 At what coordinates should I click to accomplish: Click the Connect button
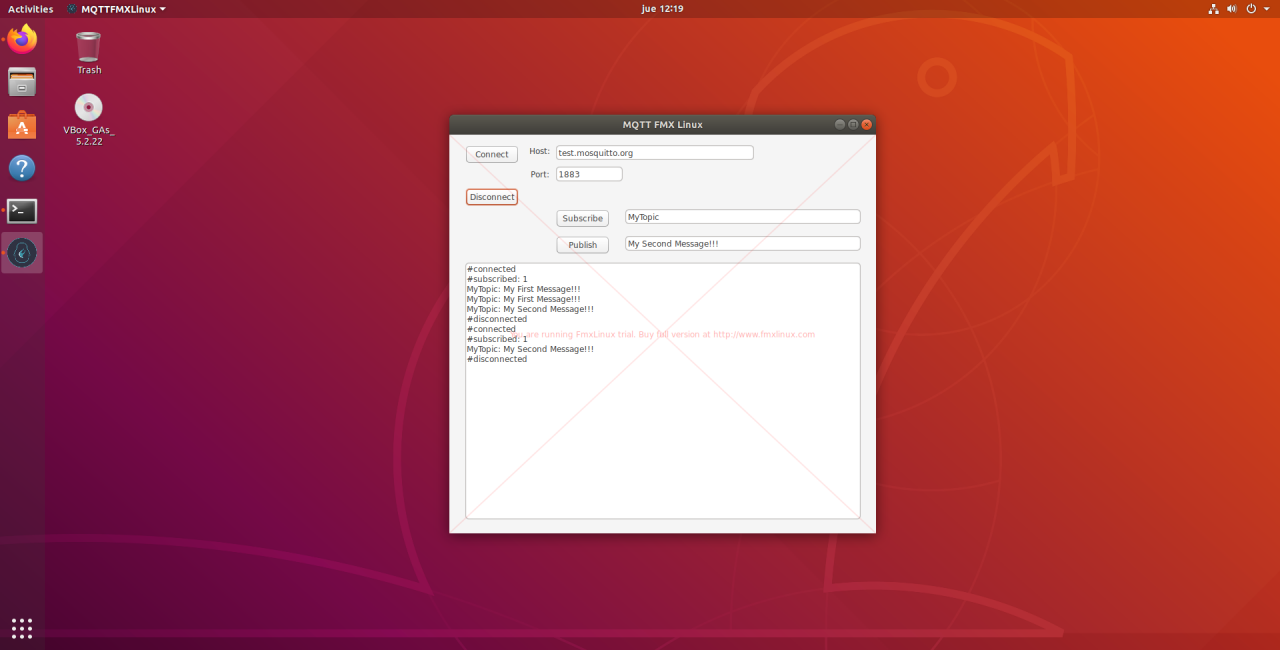(492, 154)
